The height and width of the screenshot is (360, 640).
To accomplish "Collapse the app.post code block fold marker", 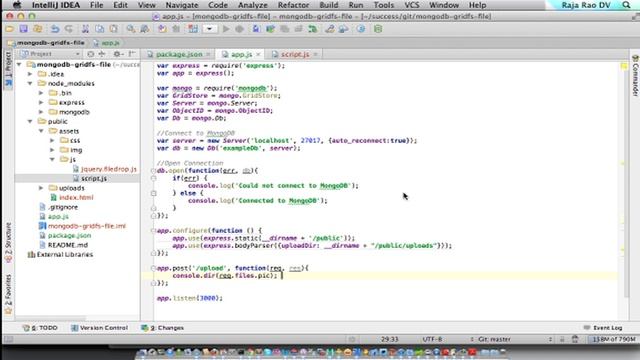I will coord(153,268).
